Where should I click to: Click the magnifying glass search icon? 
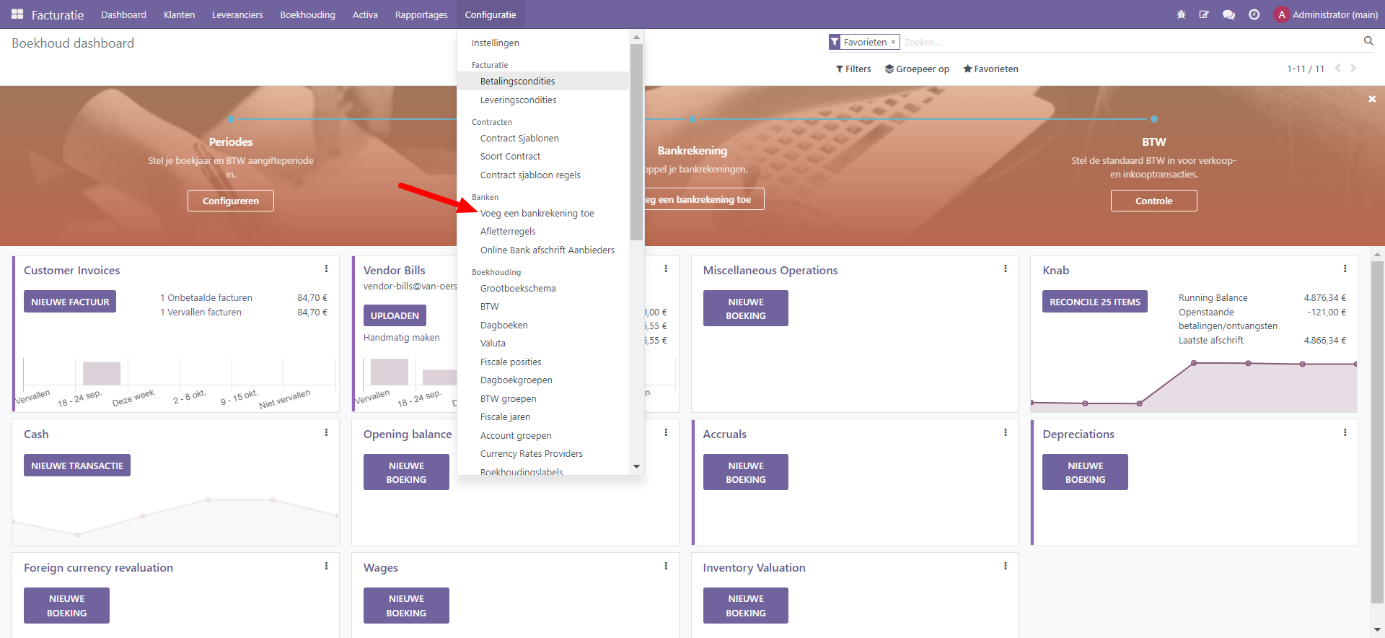(x=1369, y=42)
